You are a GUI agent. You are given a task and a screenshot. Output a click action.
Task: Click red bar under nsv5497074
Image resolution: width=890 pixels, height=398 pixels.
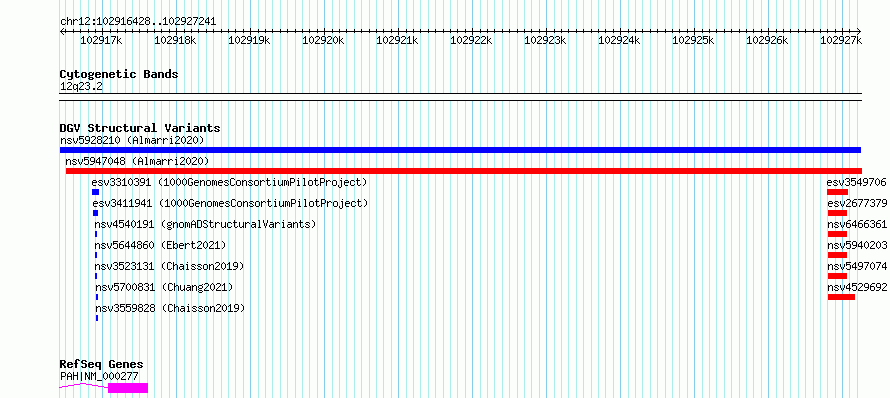pos(837,276)
